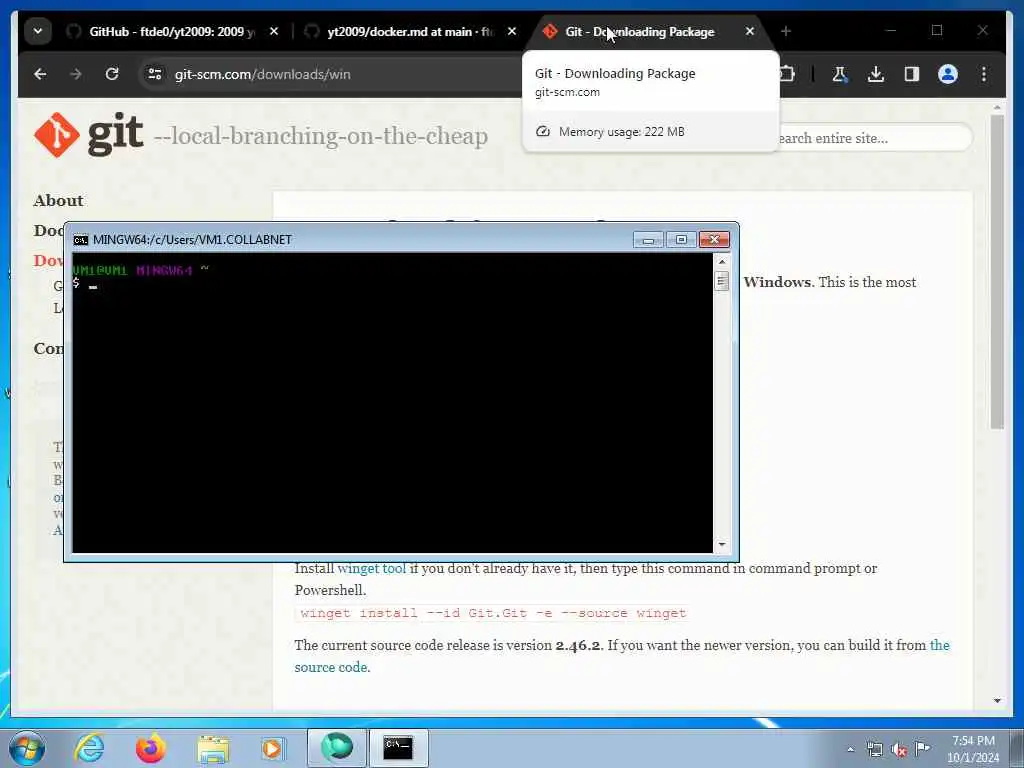Open the muted volume tray icon
Viewport: 1024px width, 768px height.
click(899, 750)
